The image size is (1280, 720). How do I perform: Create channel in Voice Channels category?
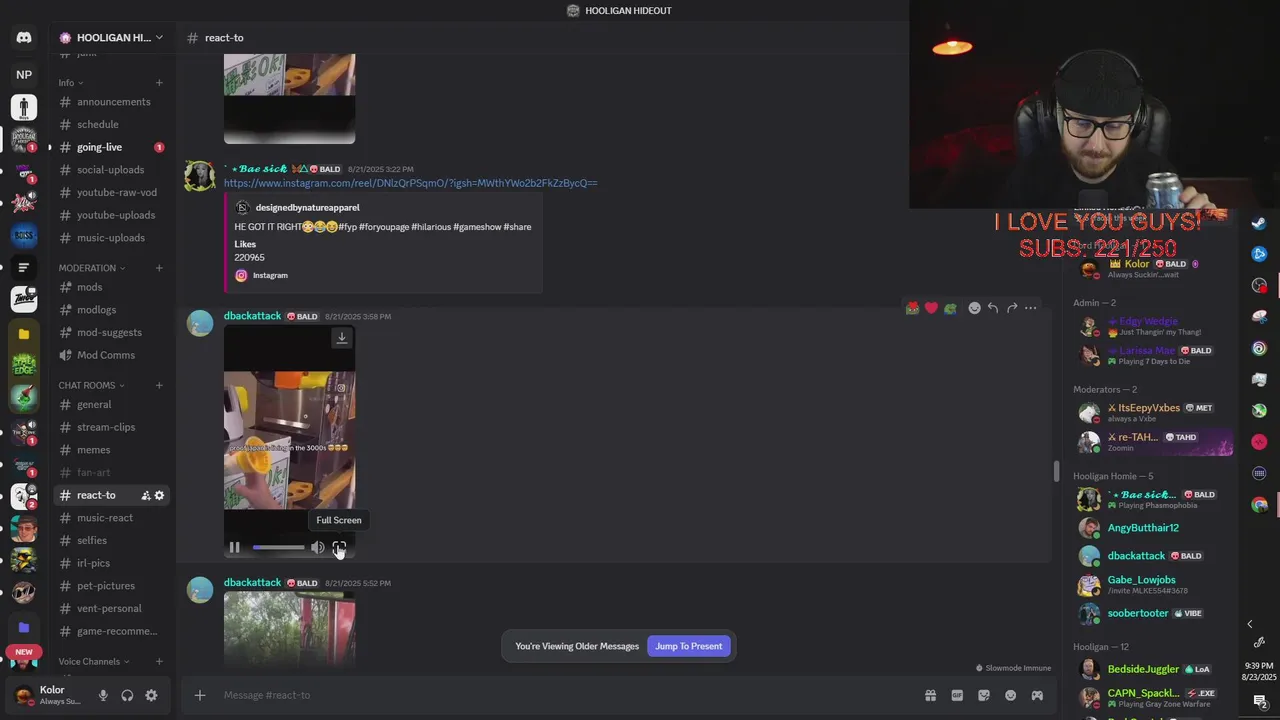pos(159,661)
